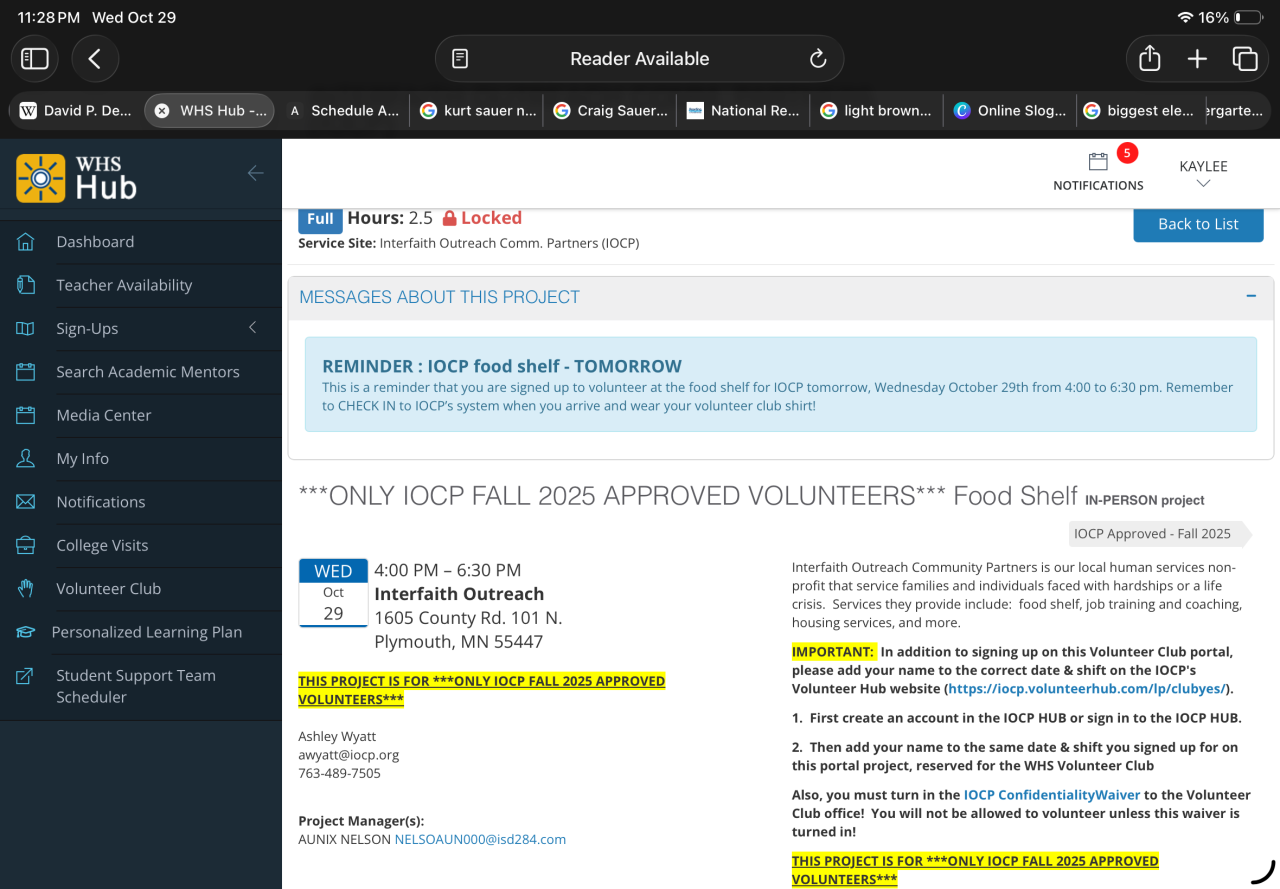Viewport: 1280px width, 889px height.
Task: Click the red 5 notification badge
Action: [x=1127, y=153]
